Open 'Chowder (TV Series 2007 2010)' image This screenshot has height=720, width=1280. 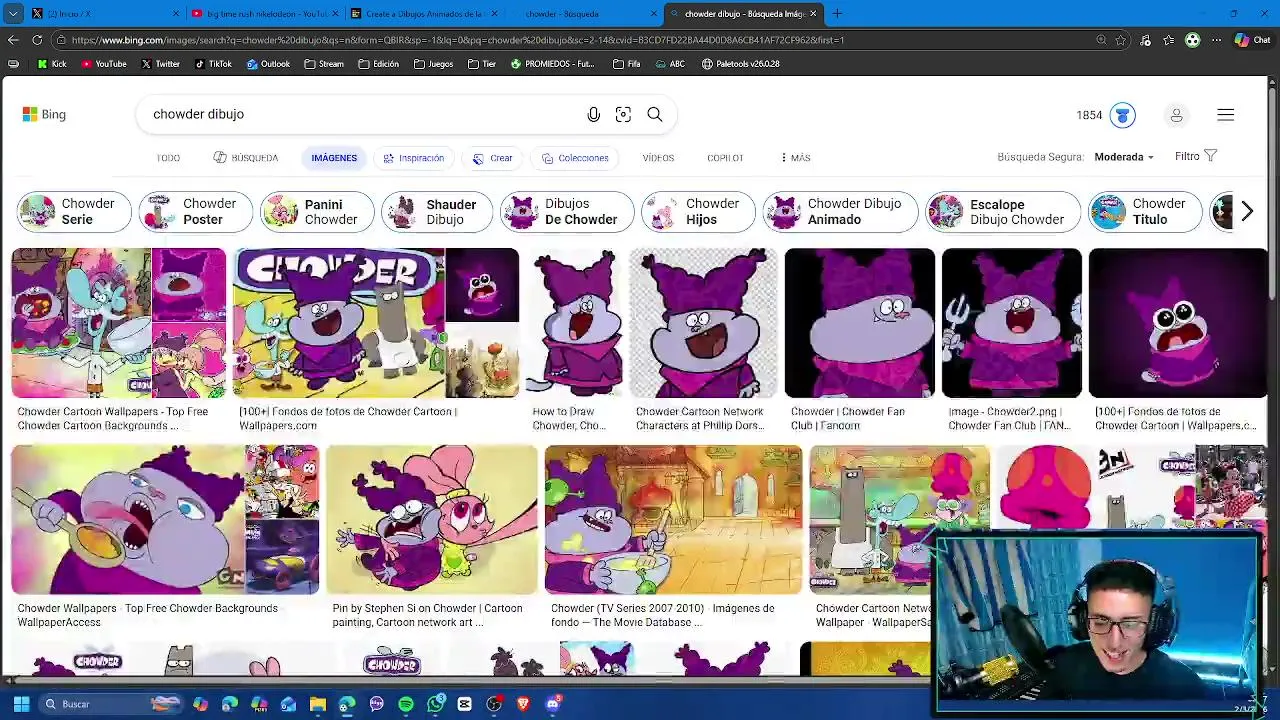(673, 520)
